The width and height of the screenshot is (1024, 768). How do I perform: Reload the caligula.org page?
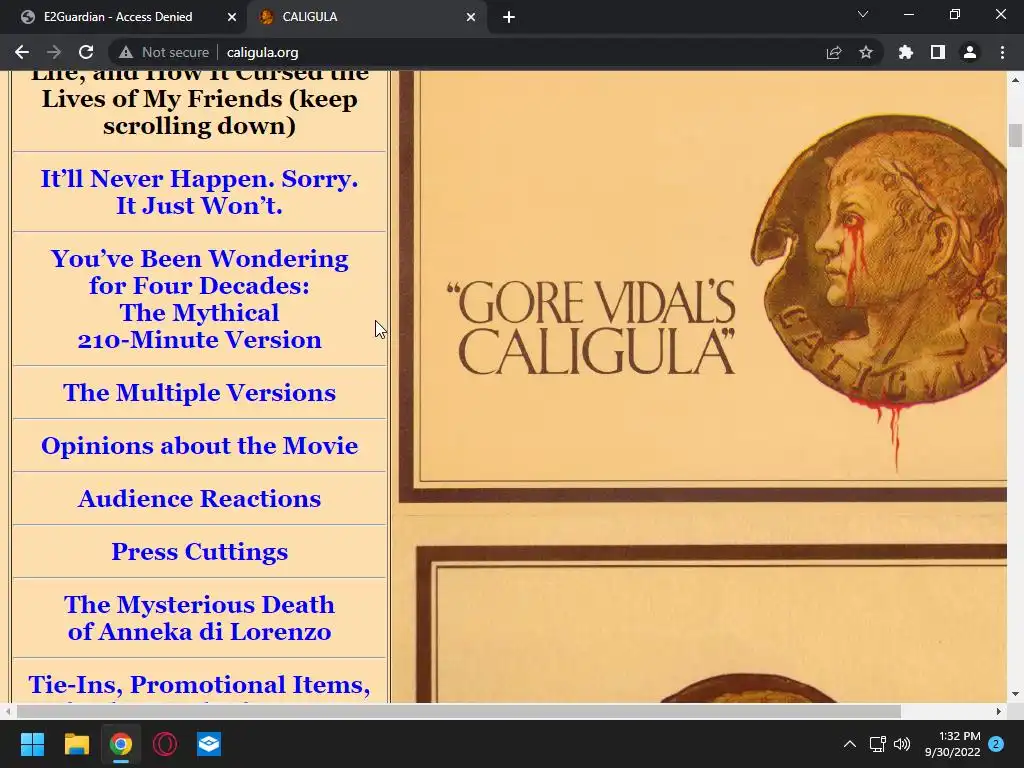86,52
